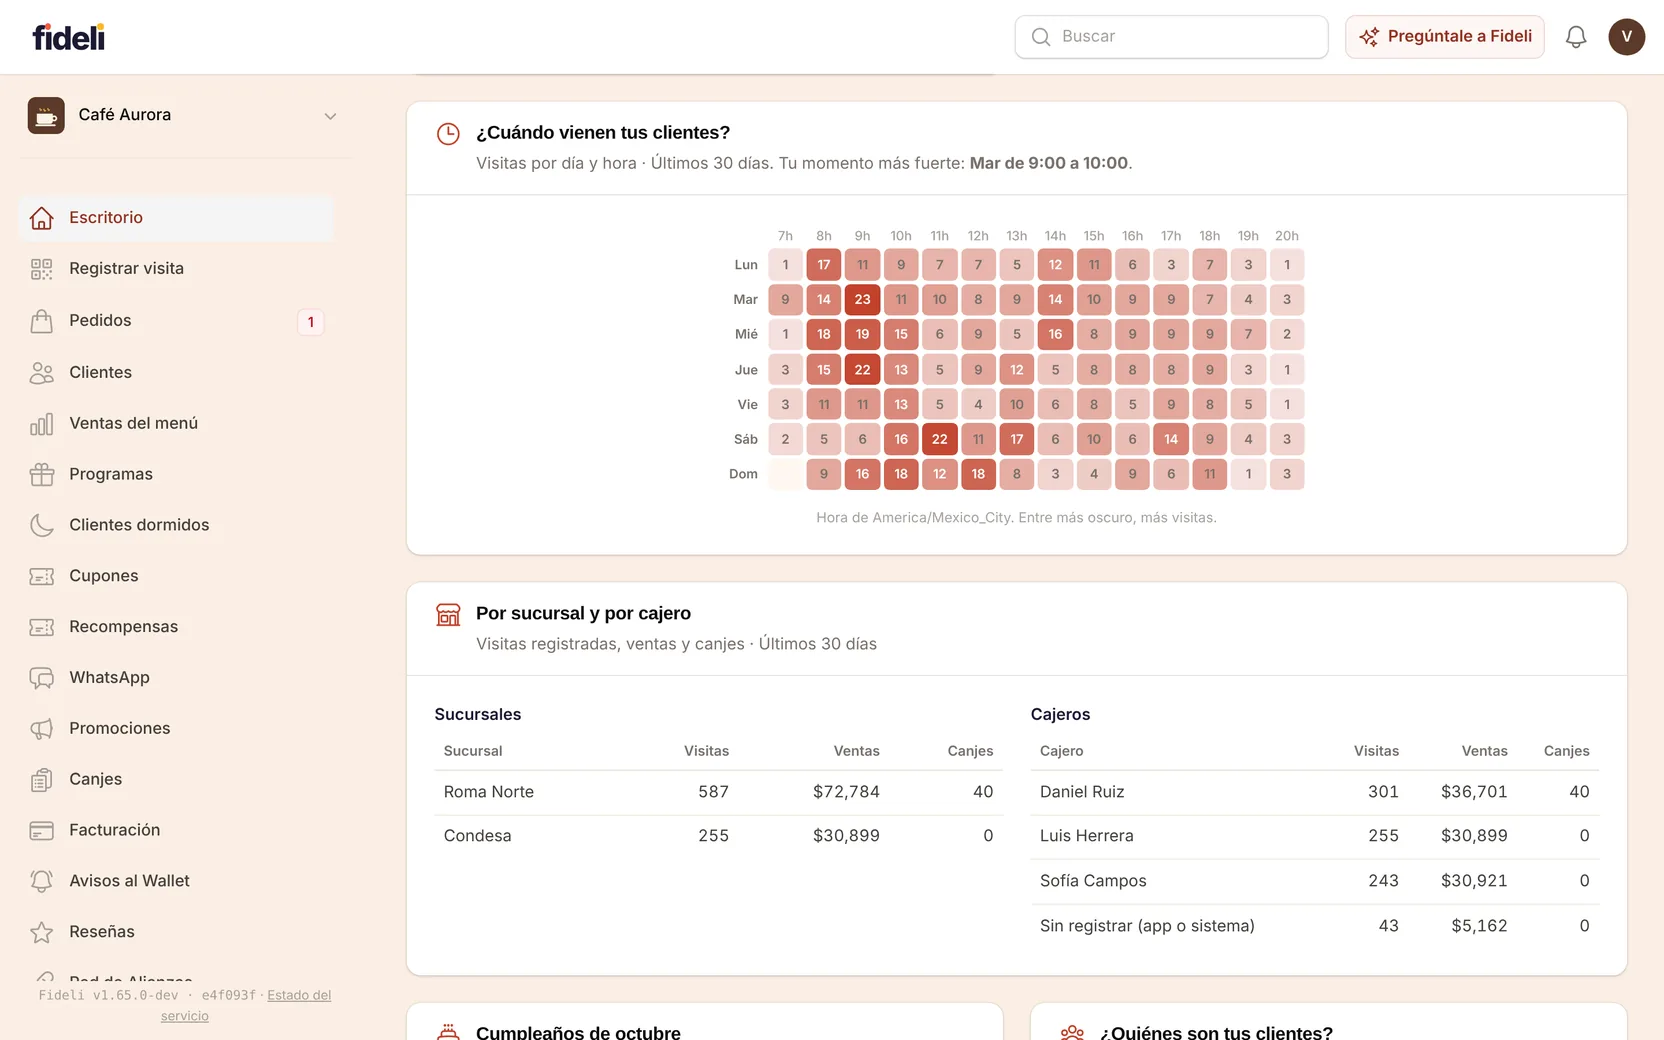Click the Reseñas star icon
The height and width of the screenshot is (1040, 1664).
pos(41,932)
